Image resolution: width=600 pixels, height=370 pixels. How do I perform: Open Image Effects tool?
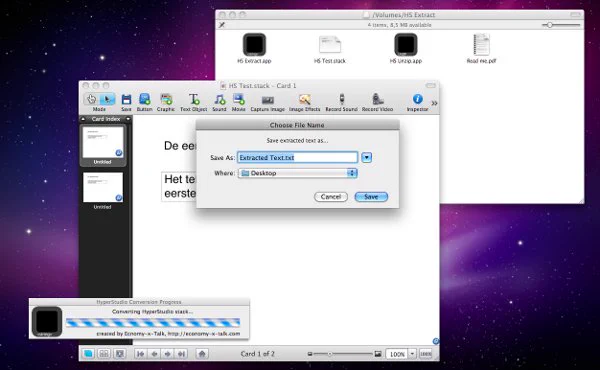tap(305, 100)
